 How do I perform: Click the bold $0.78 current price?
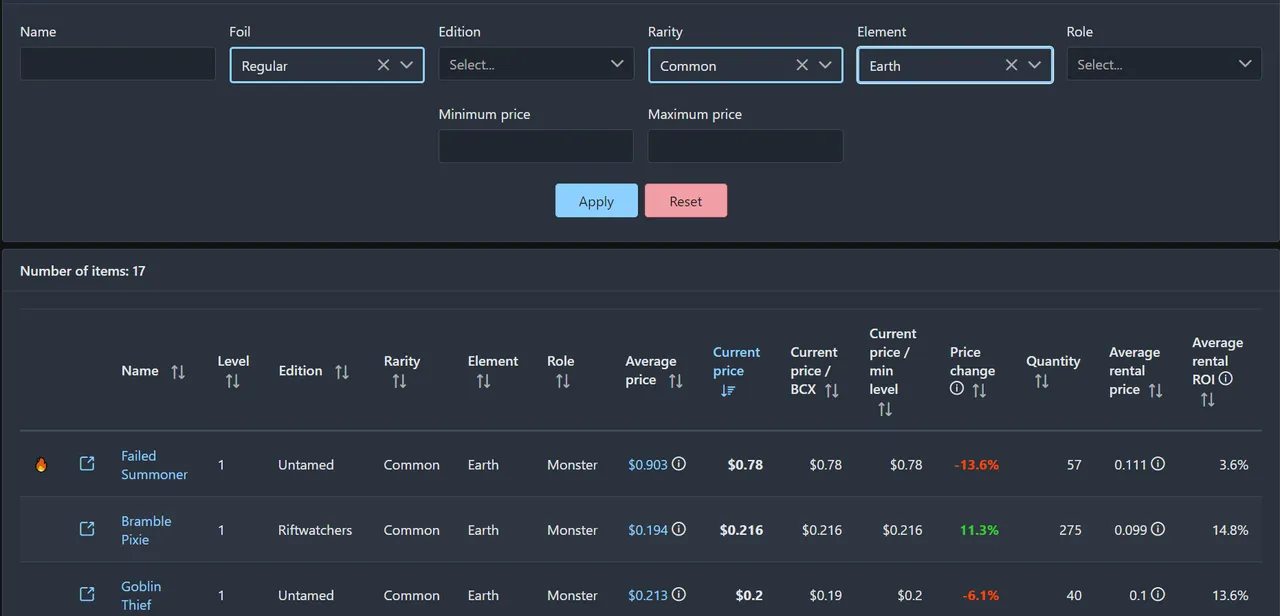(x=745, y=465)
